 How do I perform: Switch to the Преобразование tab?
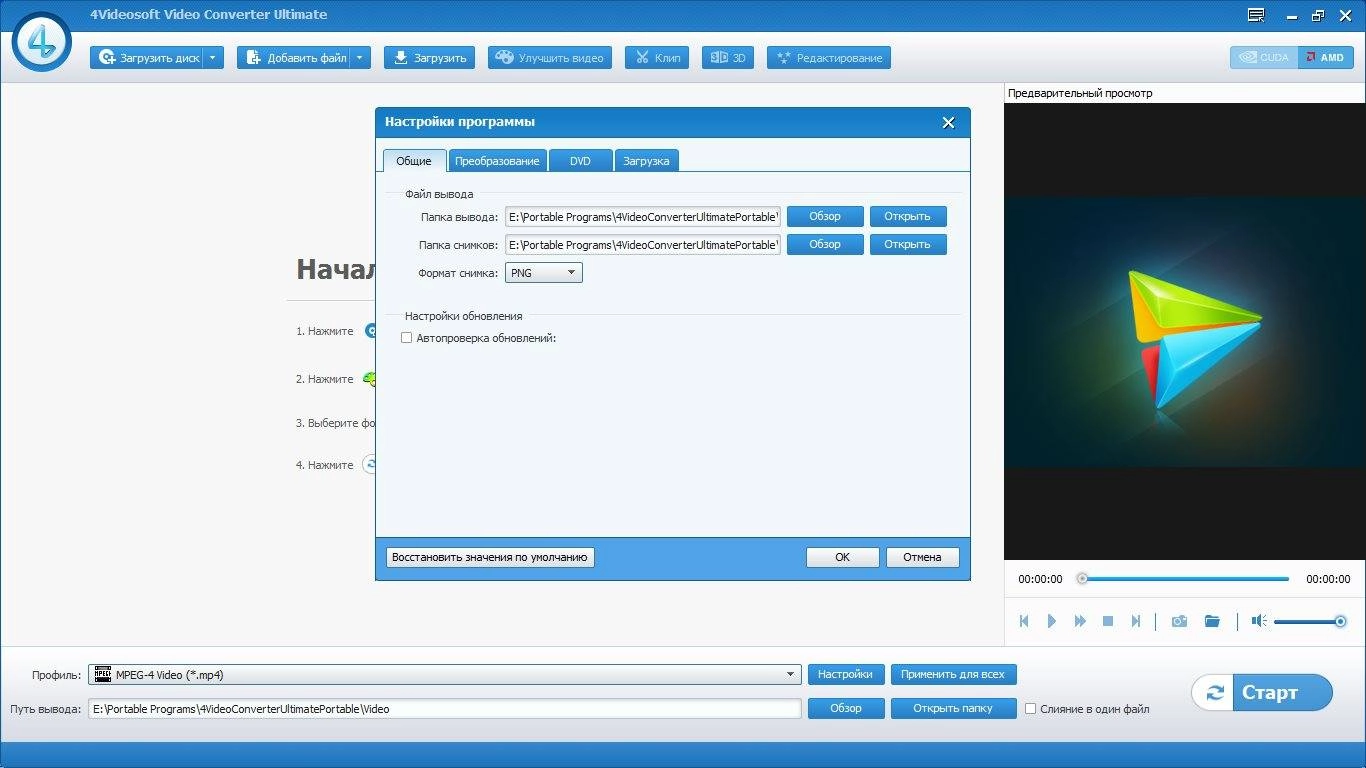(497, 161)
